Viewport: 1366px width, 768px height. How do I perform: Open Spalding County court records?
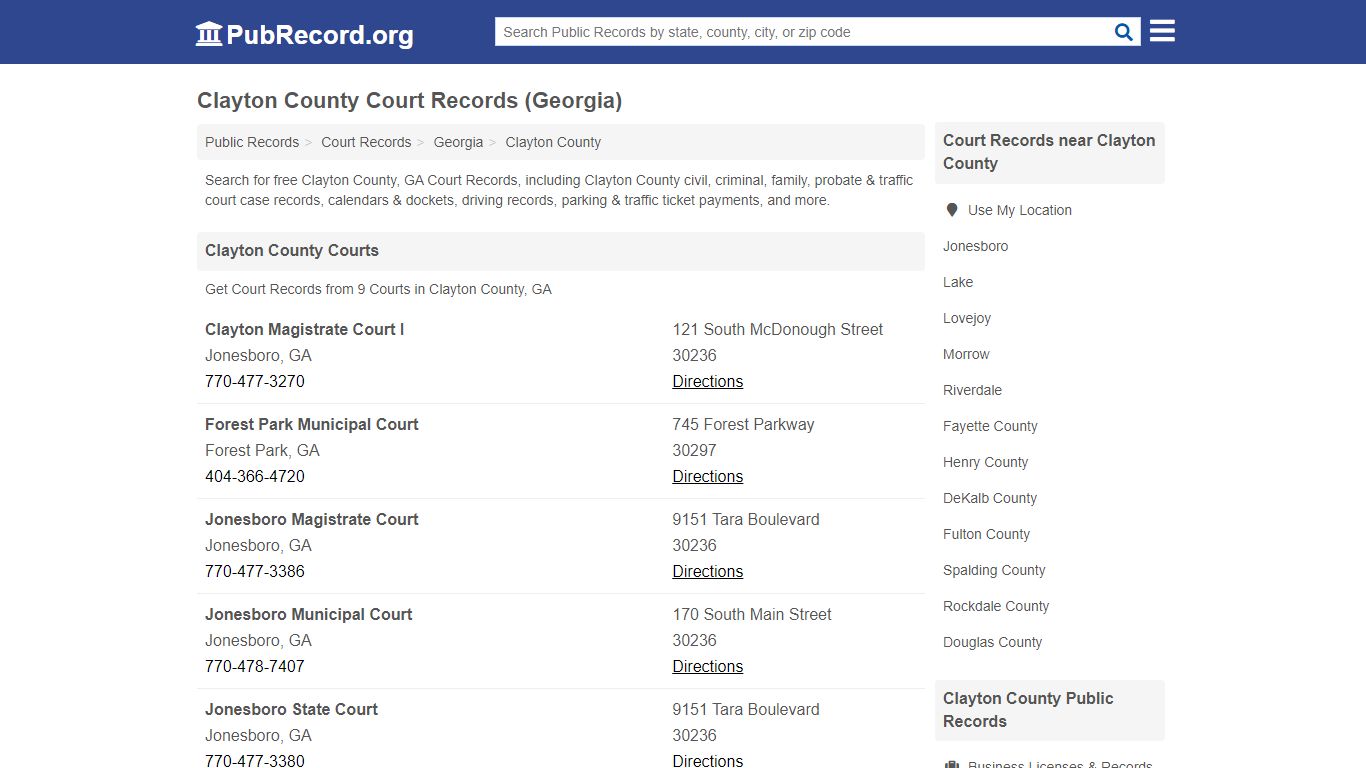[x=994, y=570]
